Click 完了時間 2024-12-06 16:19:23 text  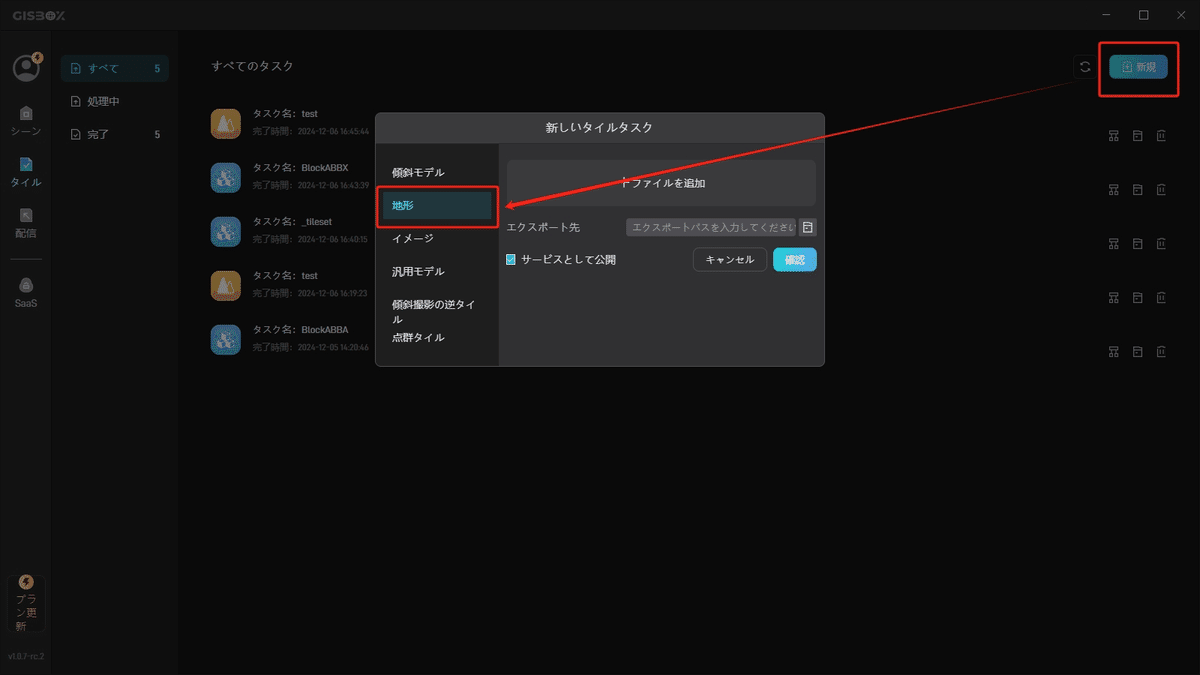[311, 294]
